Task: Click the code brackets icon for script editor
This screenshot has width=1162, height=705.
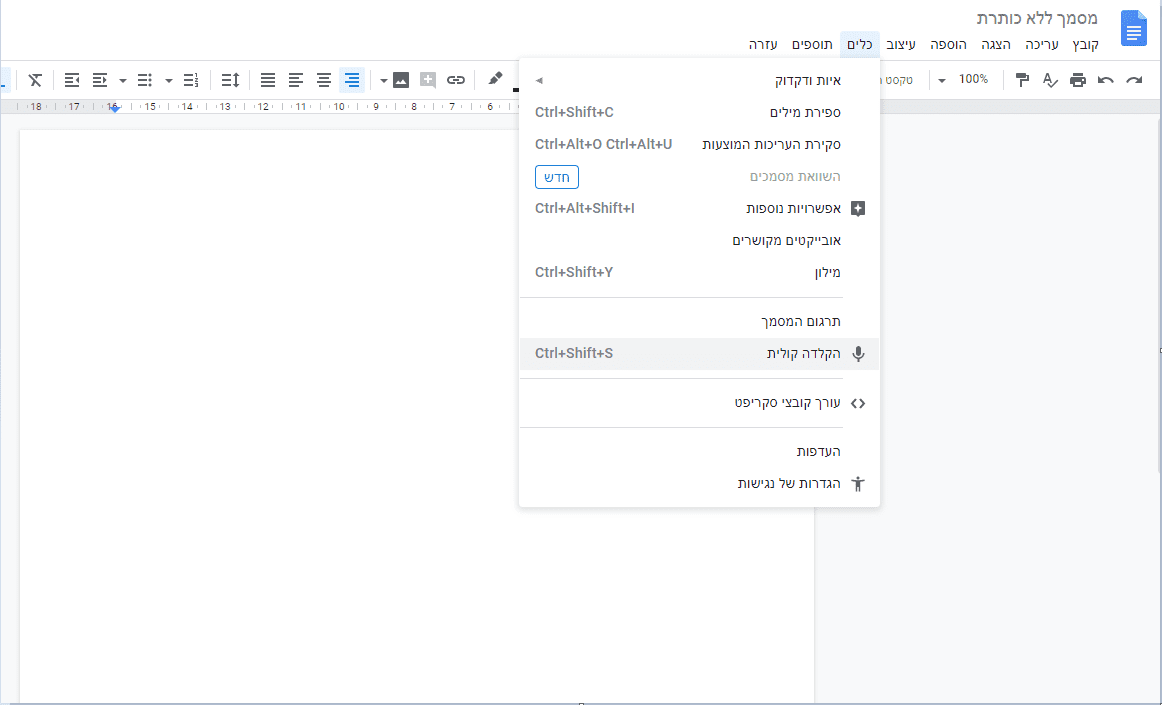Action: click(x=858, y=403)
